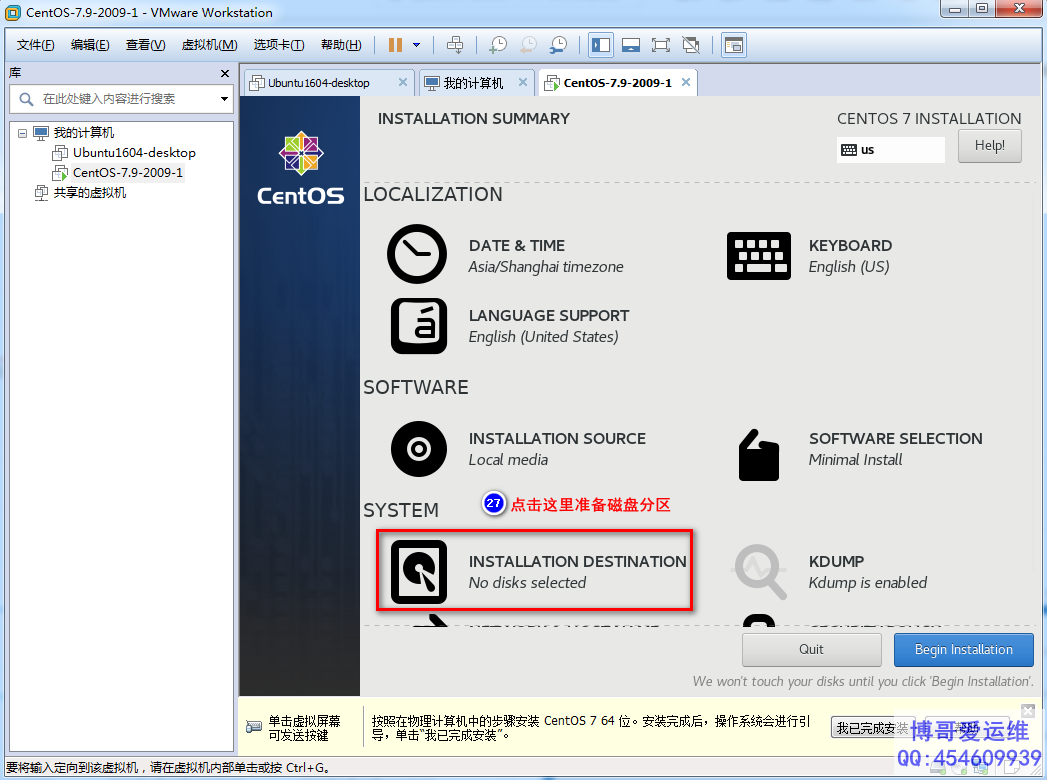Close the CentOS-7.9-2009-1 tab
Viewport: 1047px width, 780px height.
tap(686, 82)
